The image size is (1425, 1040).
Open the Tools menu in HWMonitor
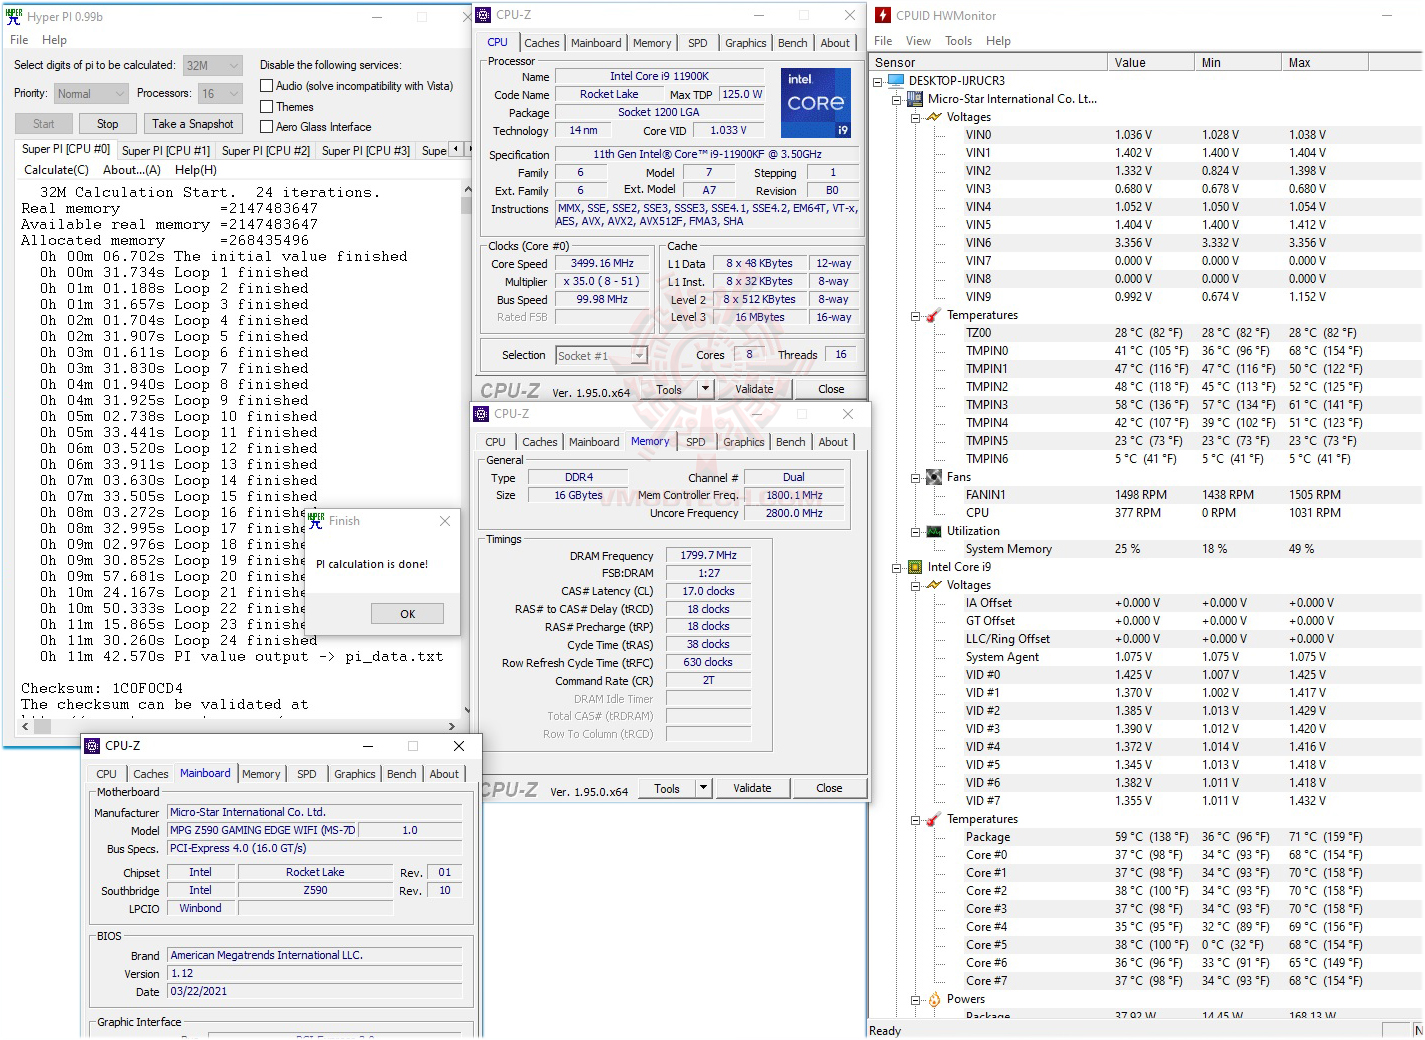tap(958, 41)
